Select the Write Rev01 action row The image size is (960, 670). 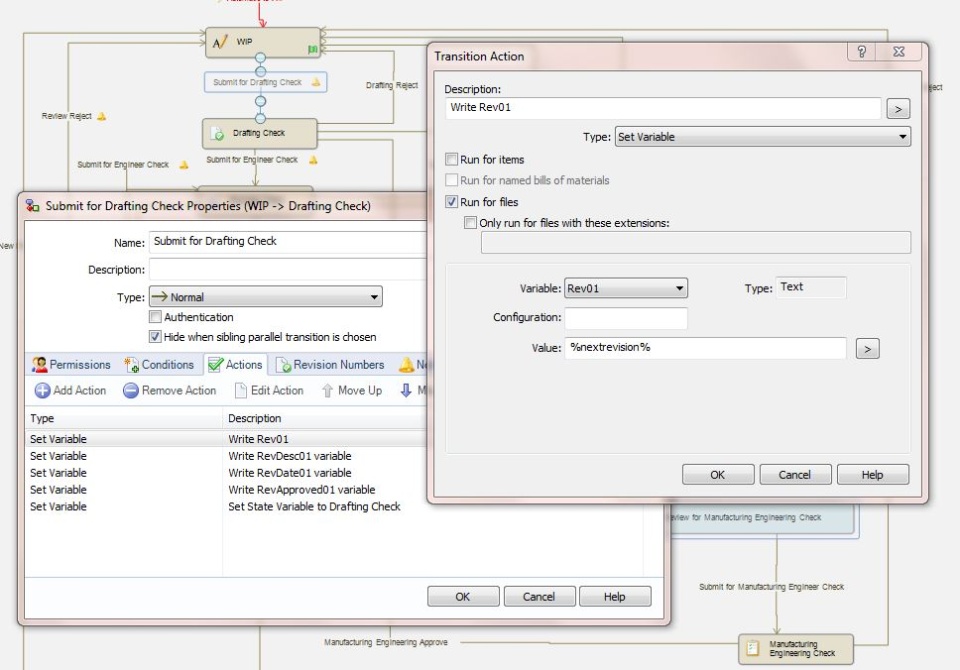click(x=227, y=439)
